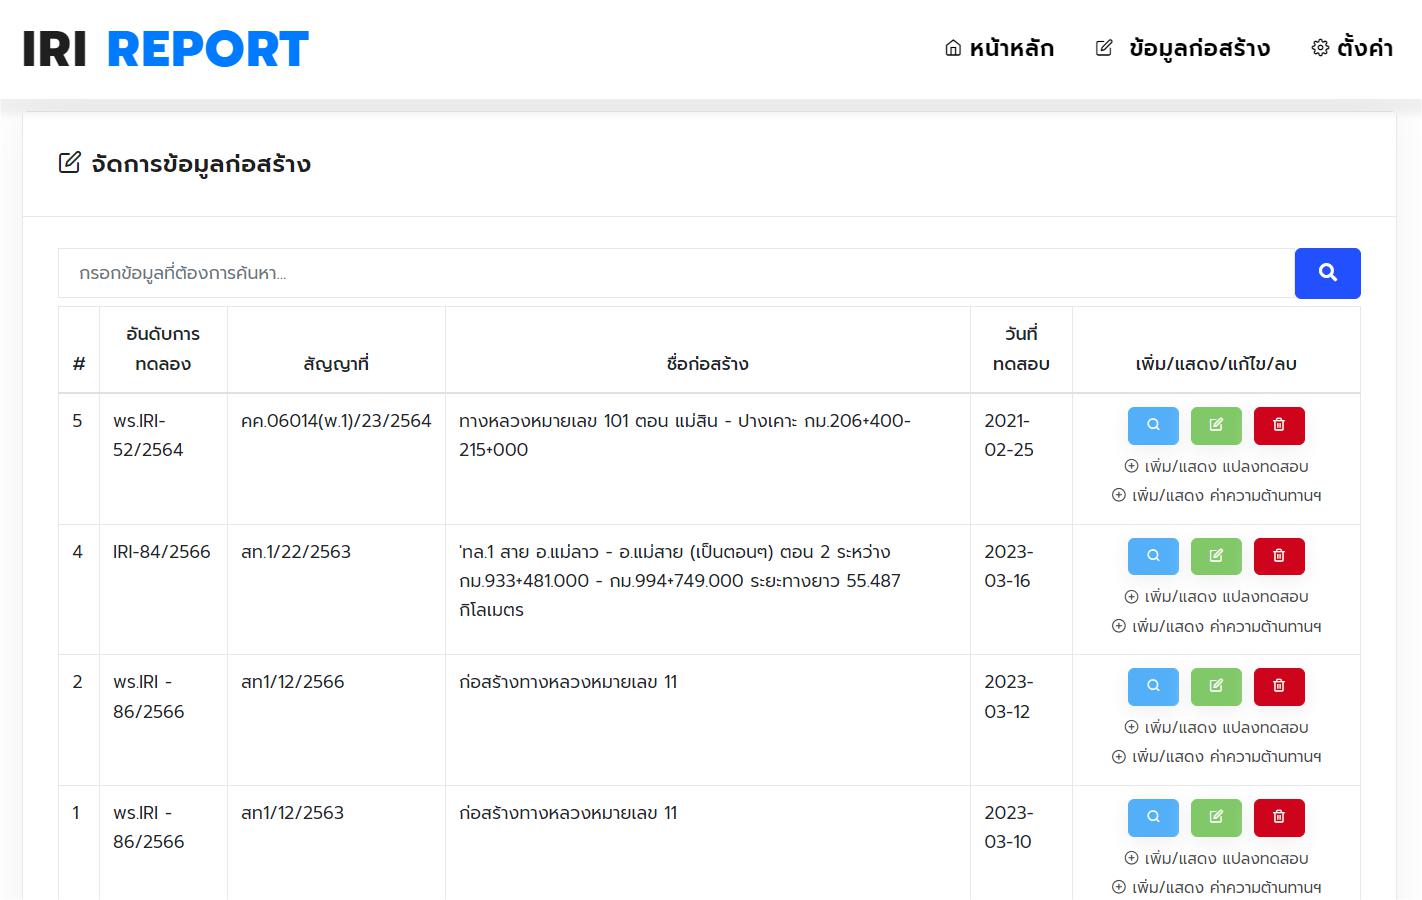Open เพิ่ม/แสดง แปลงทดสอบ for row 2
The image size is (1422, 900).
pos(1216,727)
